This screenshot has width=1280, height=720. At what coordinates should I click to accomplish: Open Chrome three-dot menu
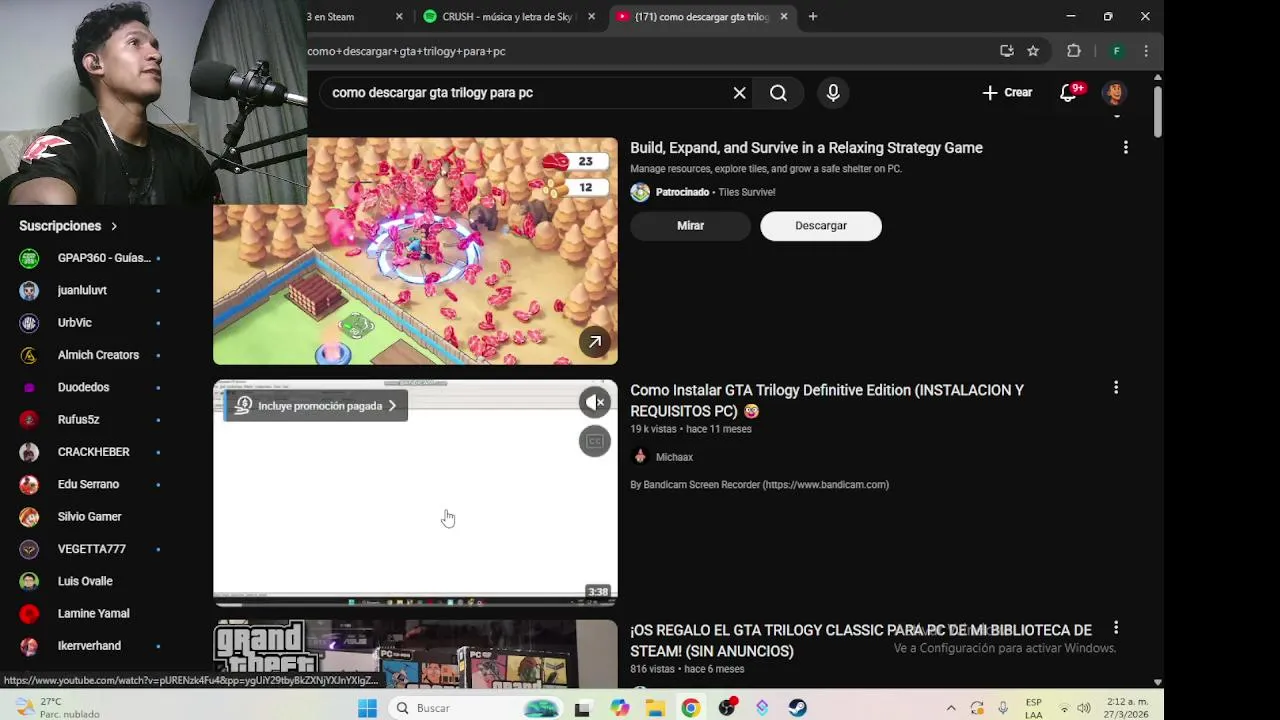pos(1146,51)
